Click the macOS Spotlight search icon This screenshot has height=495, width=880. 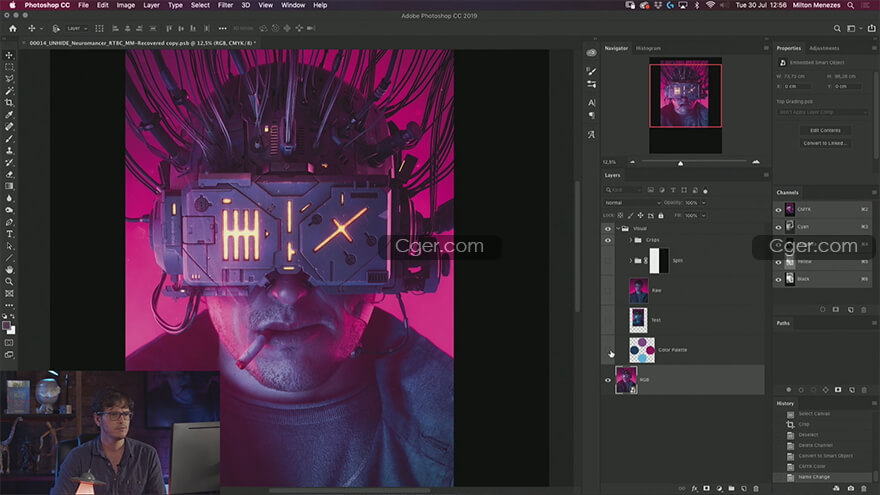pyautogui.click(x=851, y=5)
